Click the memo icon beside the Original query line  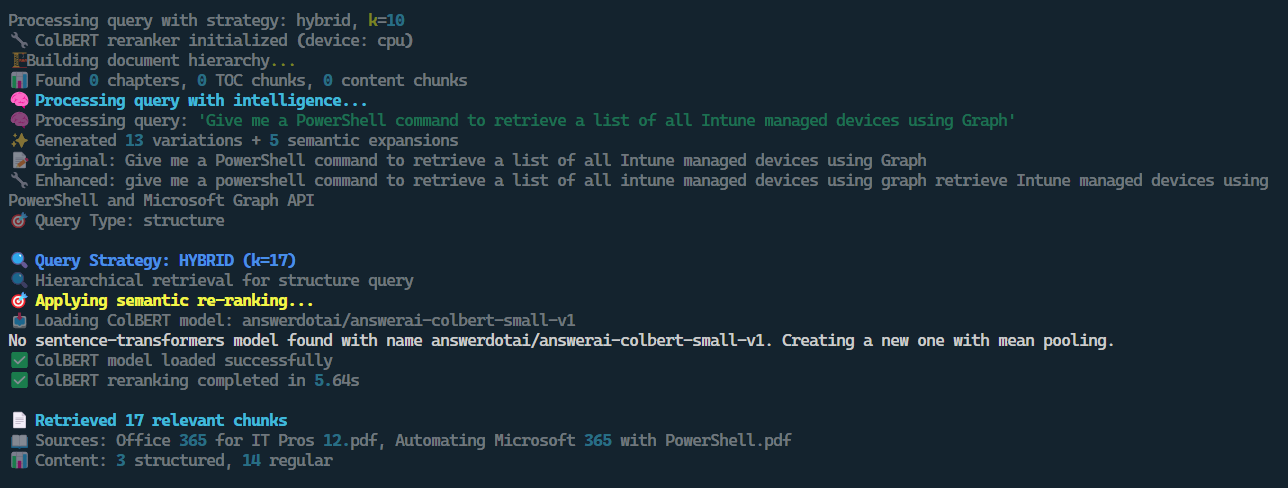point(17,160)
